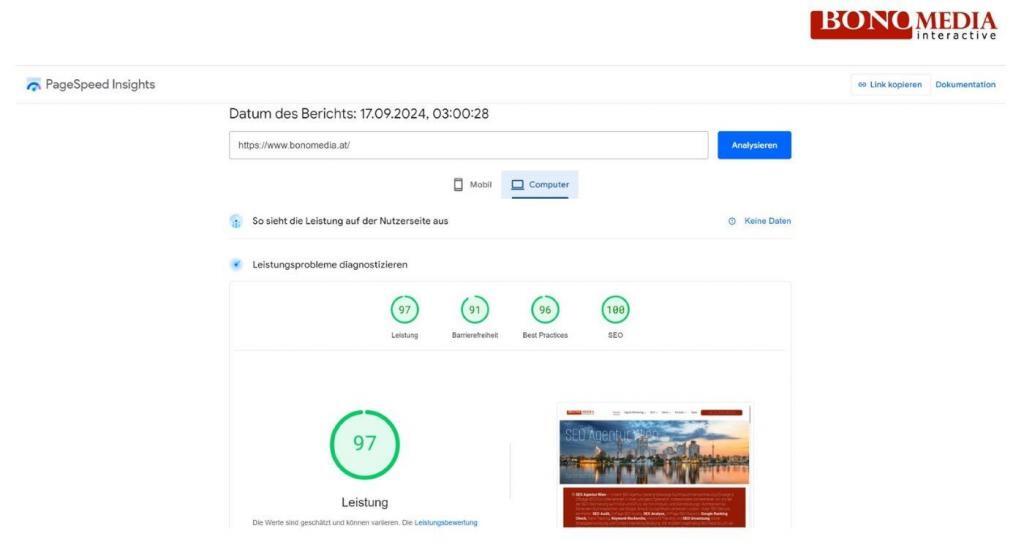
Task: Click the Leistung label under small gauge
Action: [x=404, y=335]
